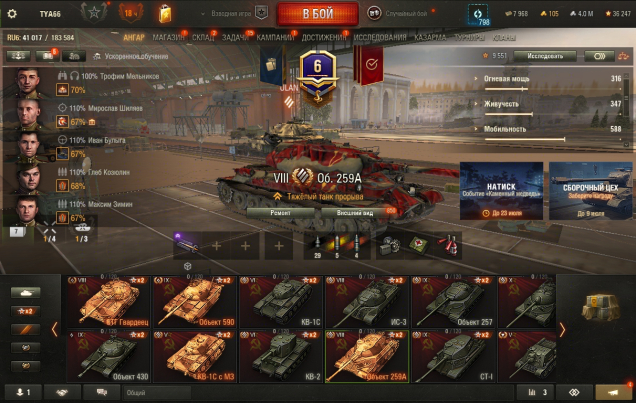Click the installed purple equipment slot
Image resolution: width=636 pixels, height=403 pixels.
click(x=187, y=245)
